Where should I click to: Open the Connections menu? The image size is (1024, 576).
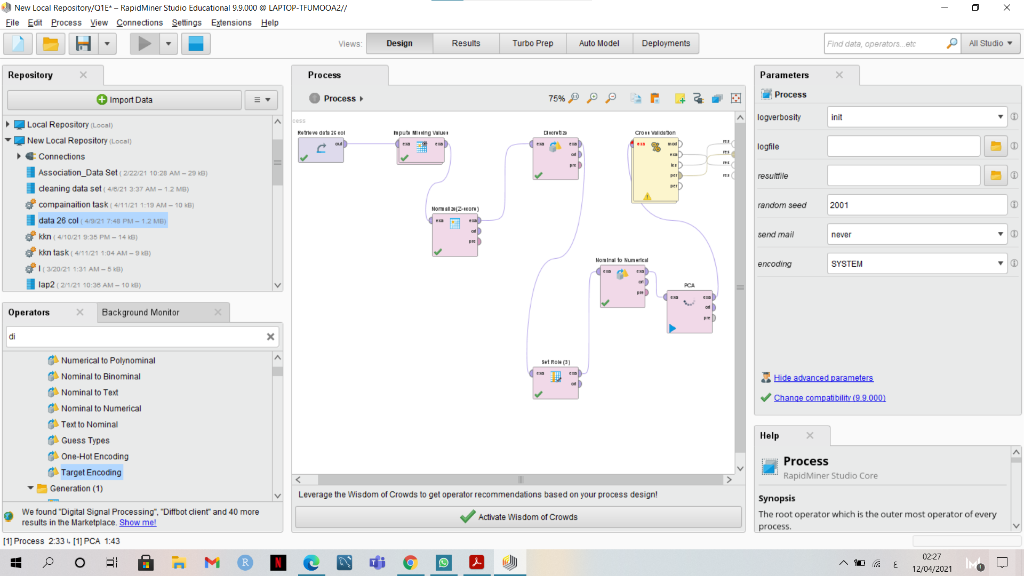coord(140,22)
